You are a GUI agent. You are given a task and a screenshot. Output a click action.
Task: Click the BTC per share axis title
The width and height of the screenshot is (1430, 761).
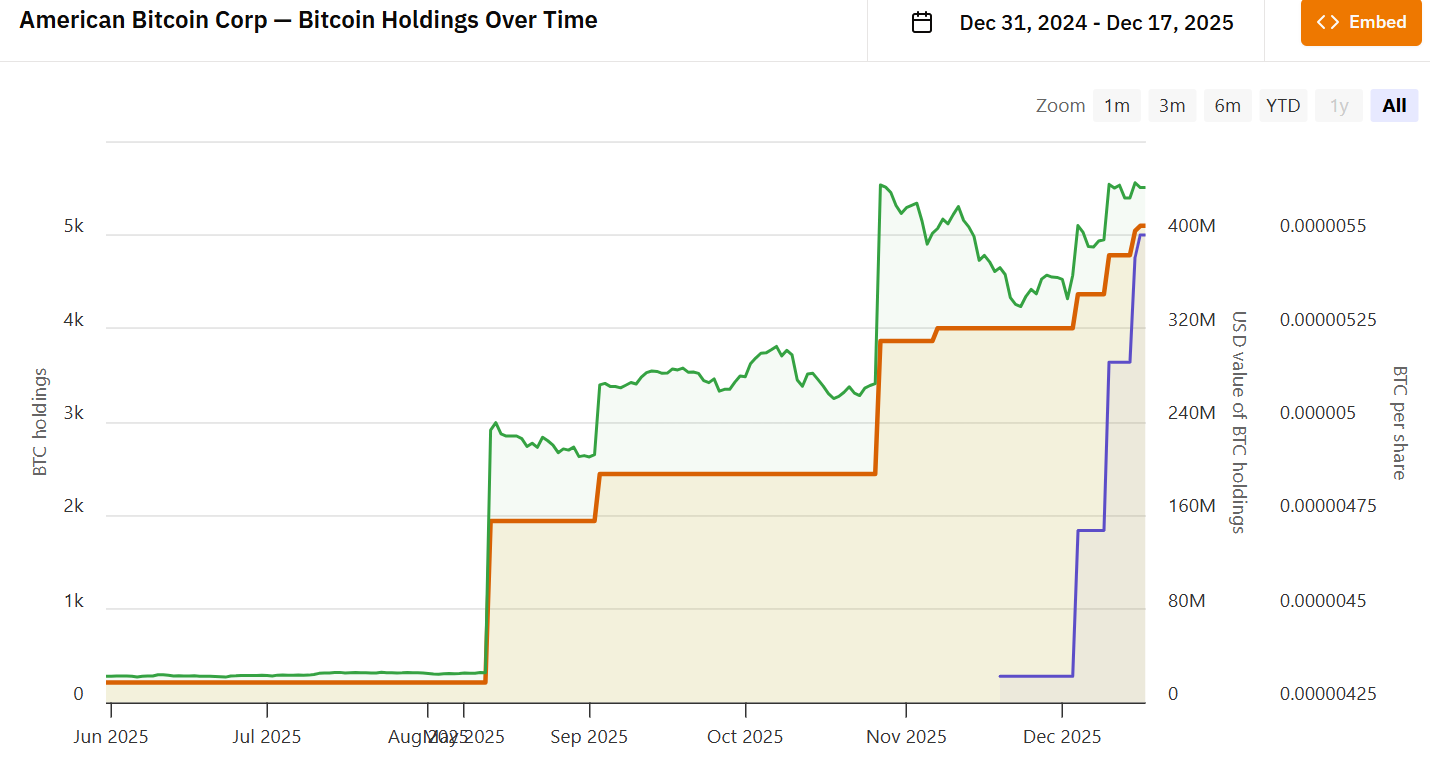click(x=1398, y=422)
